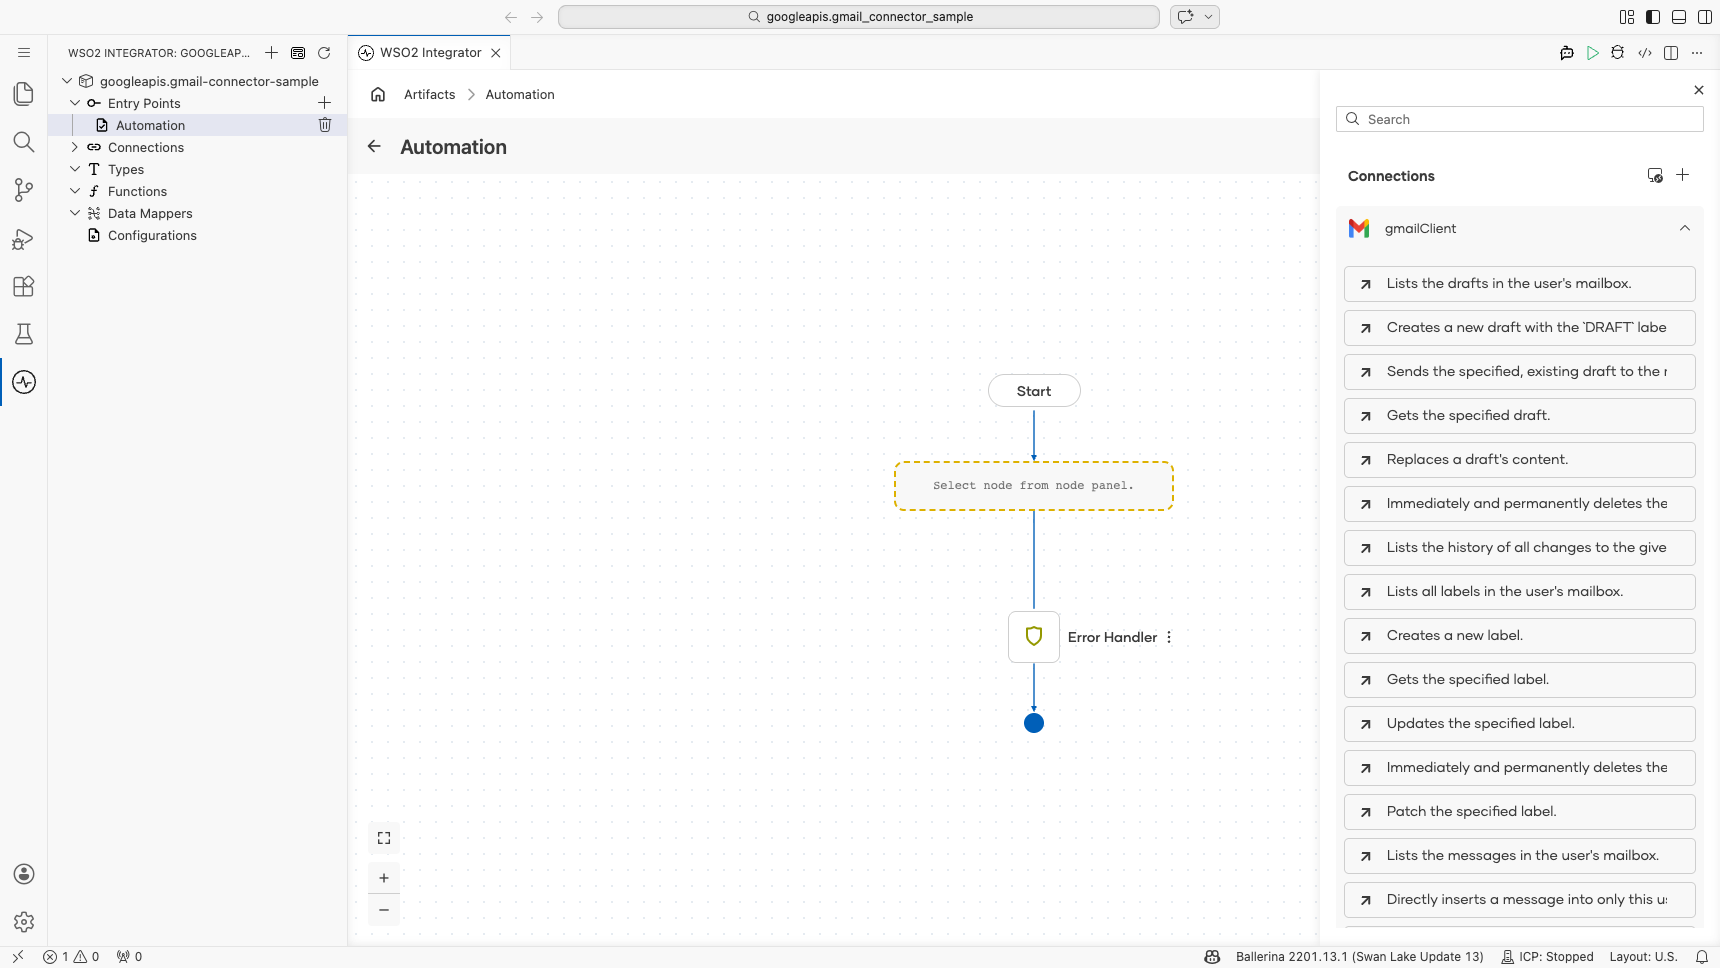Screen dimensions: 1720x968
Task: Show source code view icon
Action: (1645, 53)
